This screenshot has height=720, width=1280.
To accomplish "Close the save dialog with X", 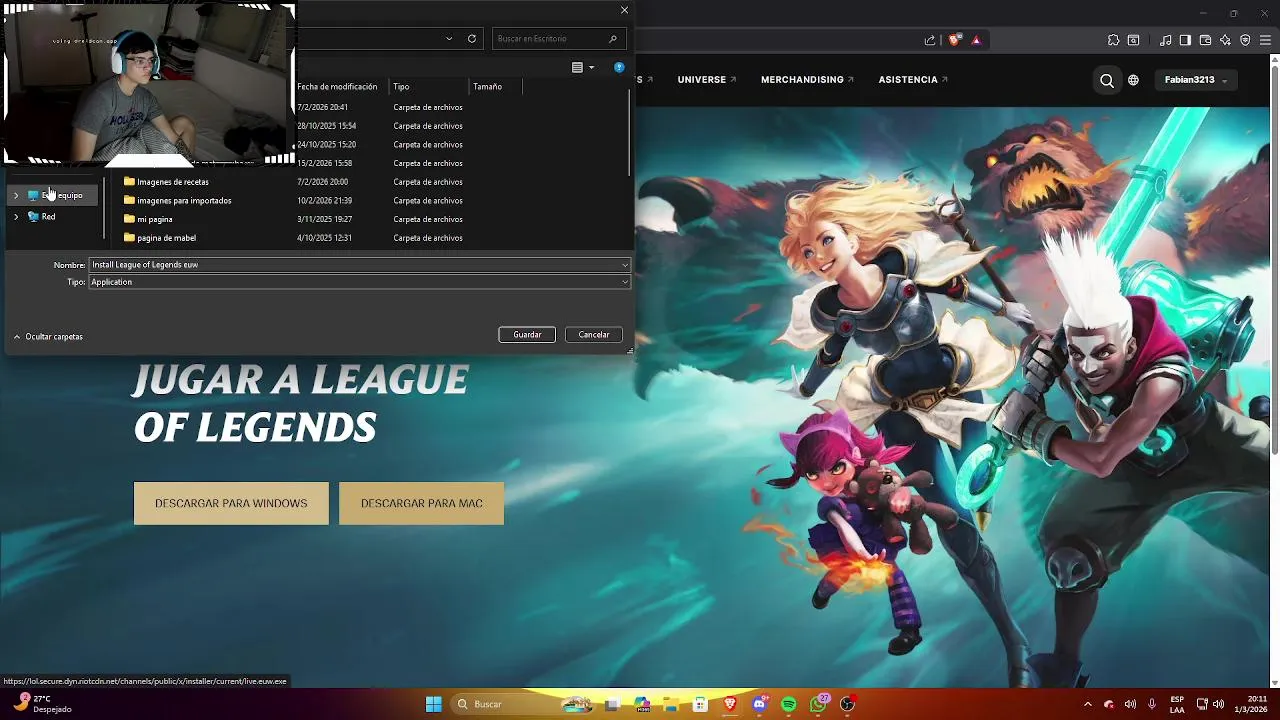I will (x=624, y=10).
